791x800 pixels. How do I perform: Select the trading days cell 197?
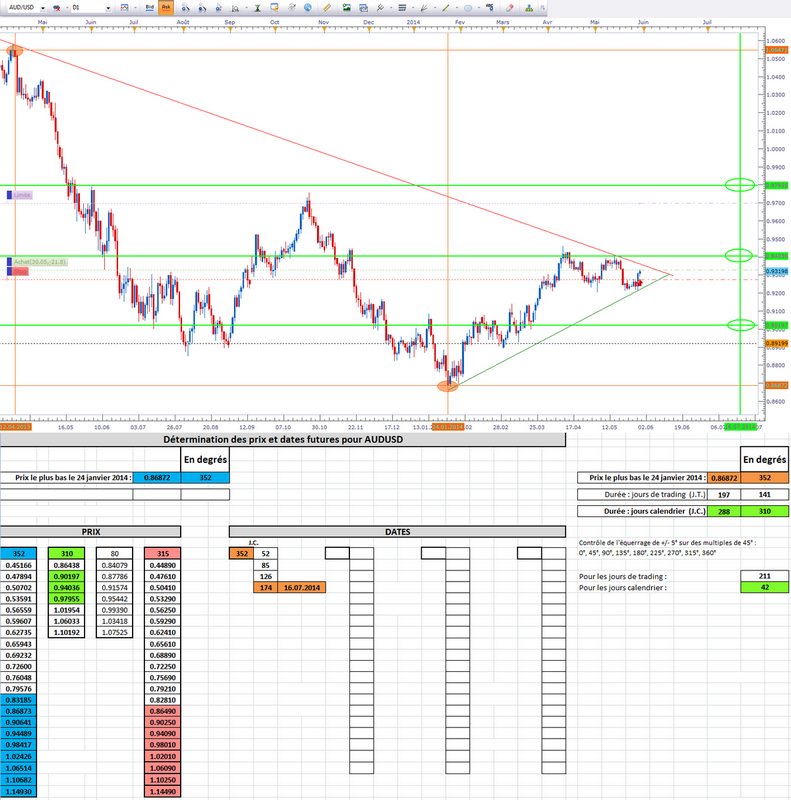coord(724,494)
